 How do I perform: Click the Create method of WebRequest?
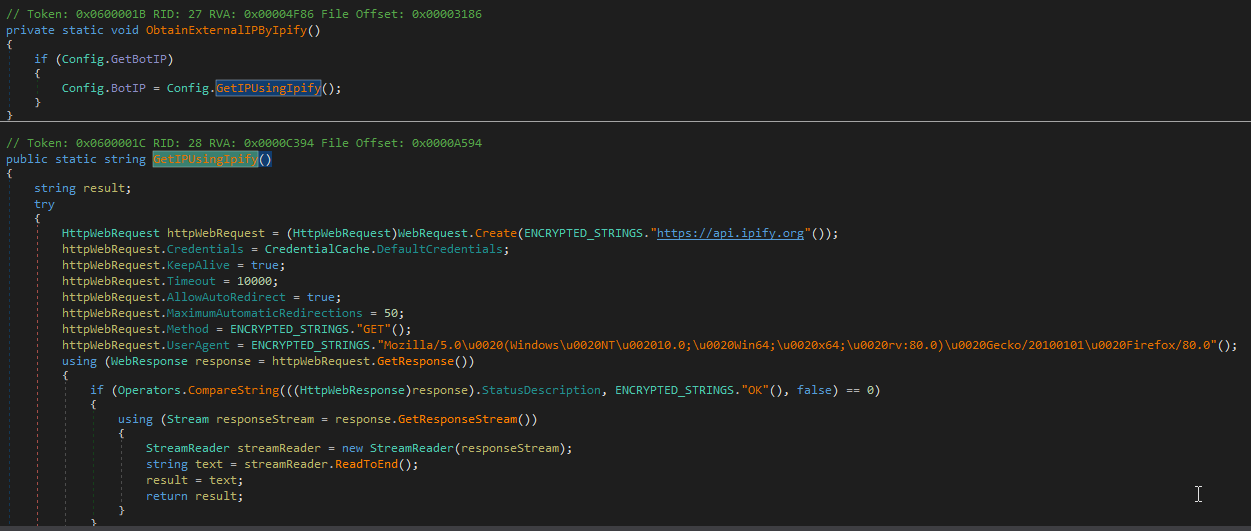[496, 233]
